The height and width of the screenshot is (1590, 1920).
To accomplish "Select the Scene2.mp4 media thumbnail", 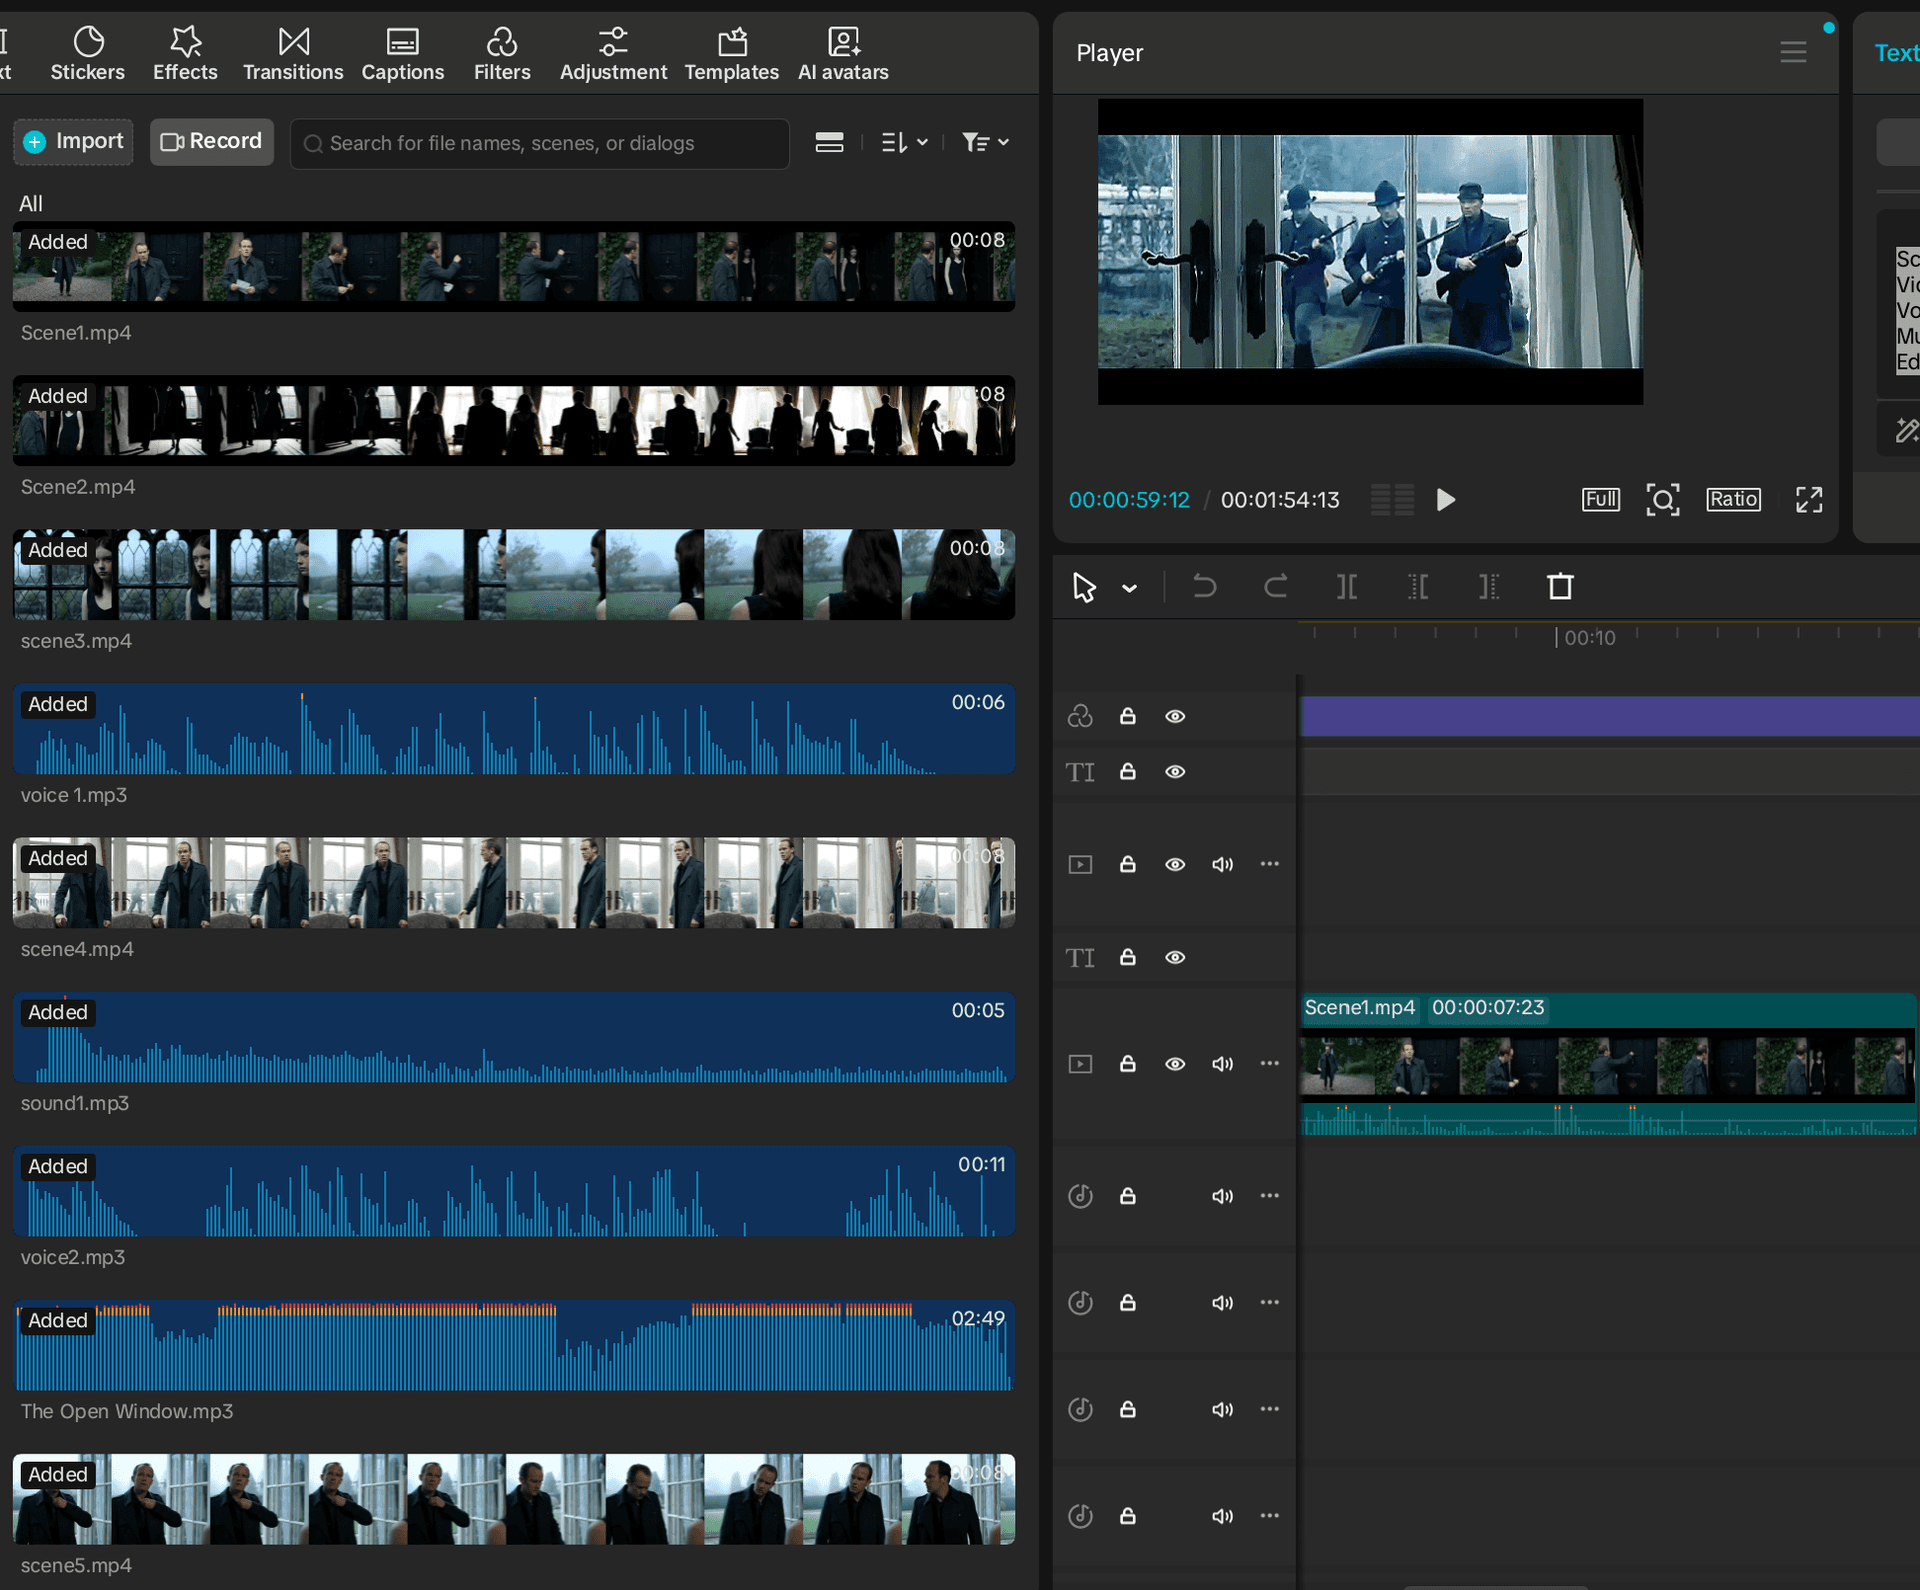I will 514,420.
